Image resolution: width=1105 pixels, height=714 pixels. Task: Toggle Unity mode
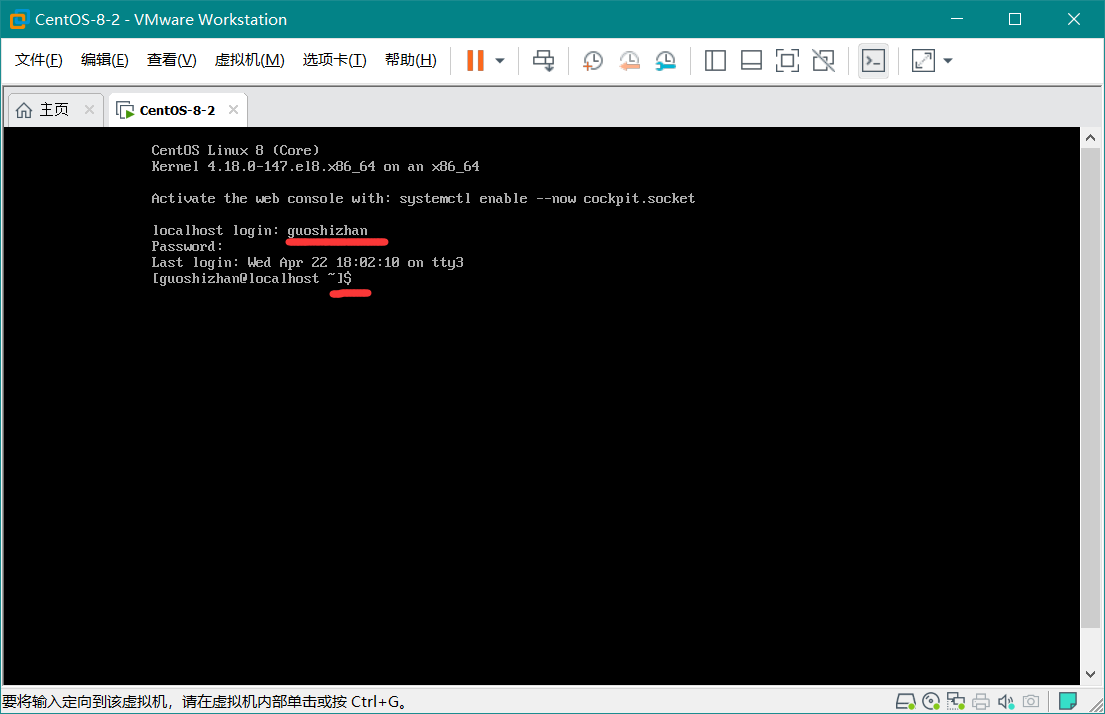click(823, 61)
